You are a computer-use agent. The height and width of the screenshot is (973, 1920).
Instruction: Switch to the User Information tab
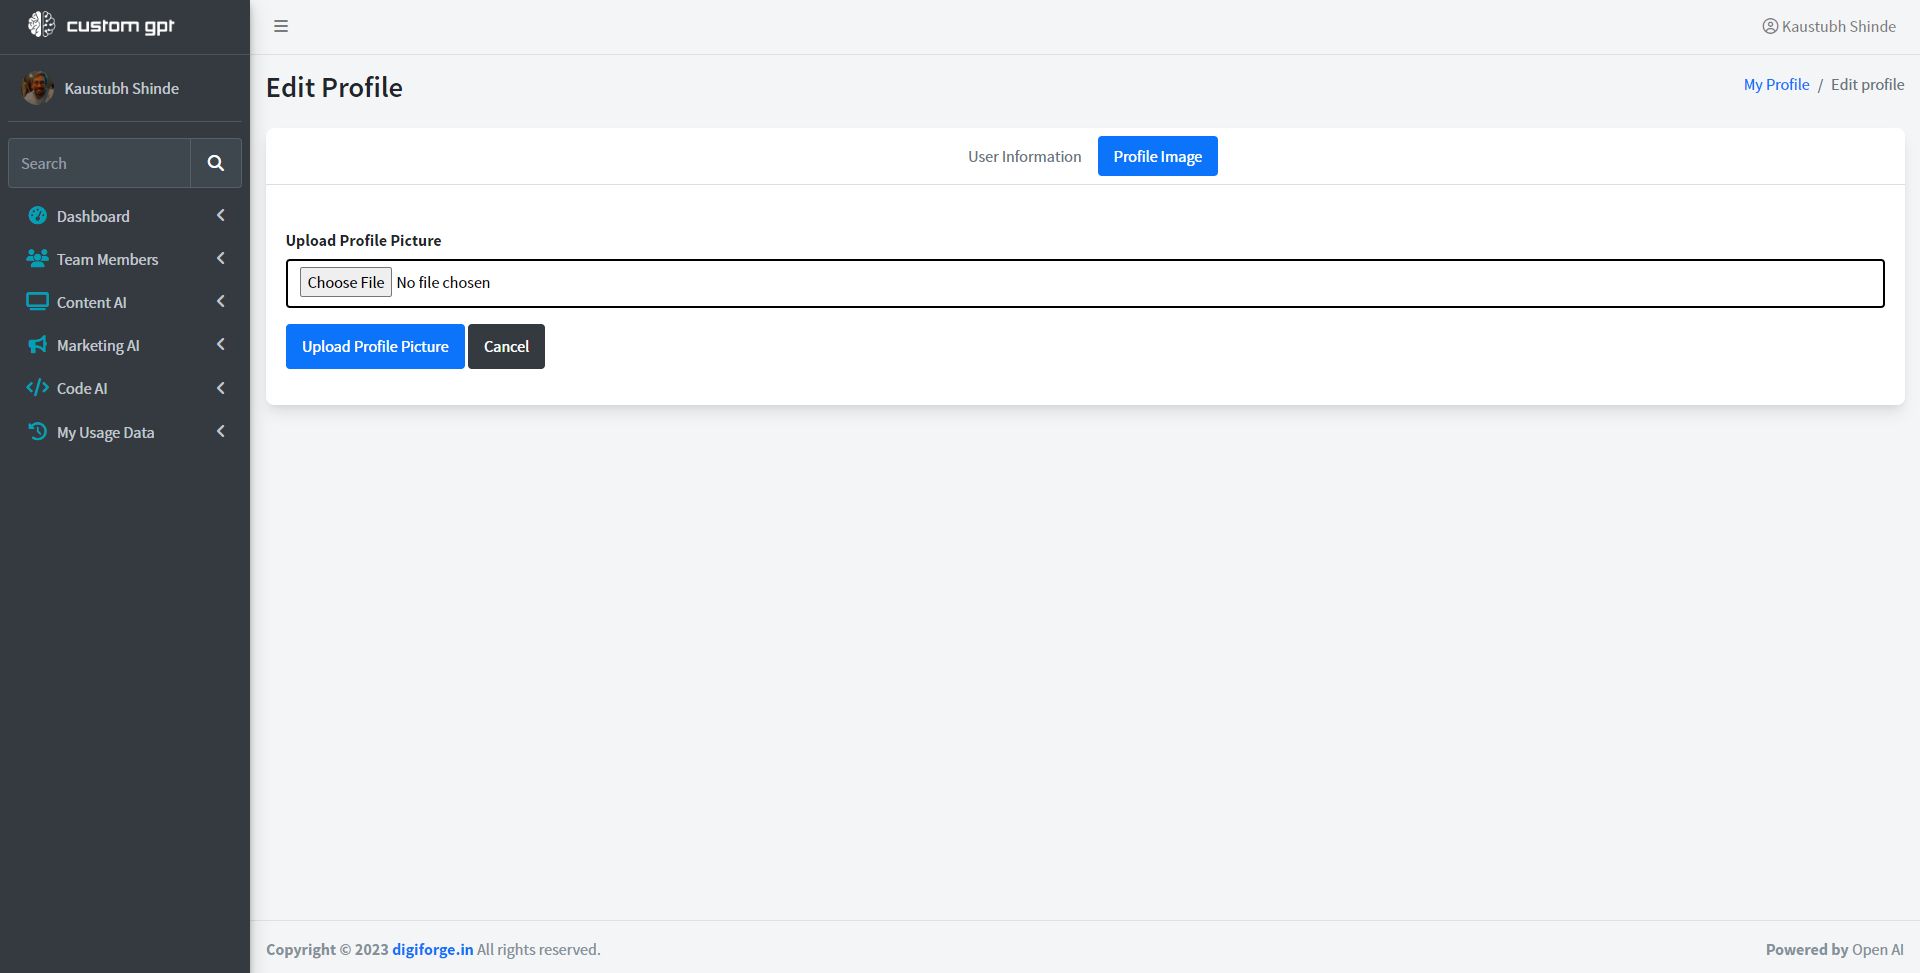pos(1024,156)
